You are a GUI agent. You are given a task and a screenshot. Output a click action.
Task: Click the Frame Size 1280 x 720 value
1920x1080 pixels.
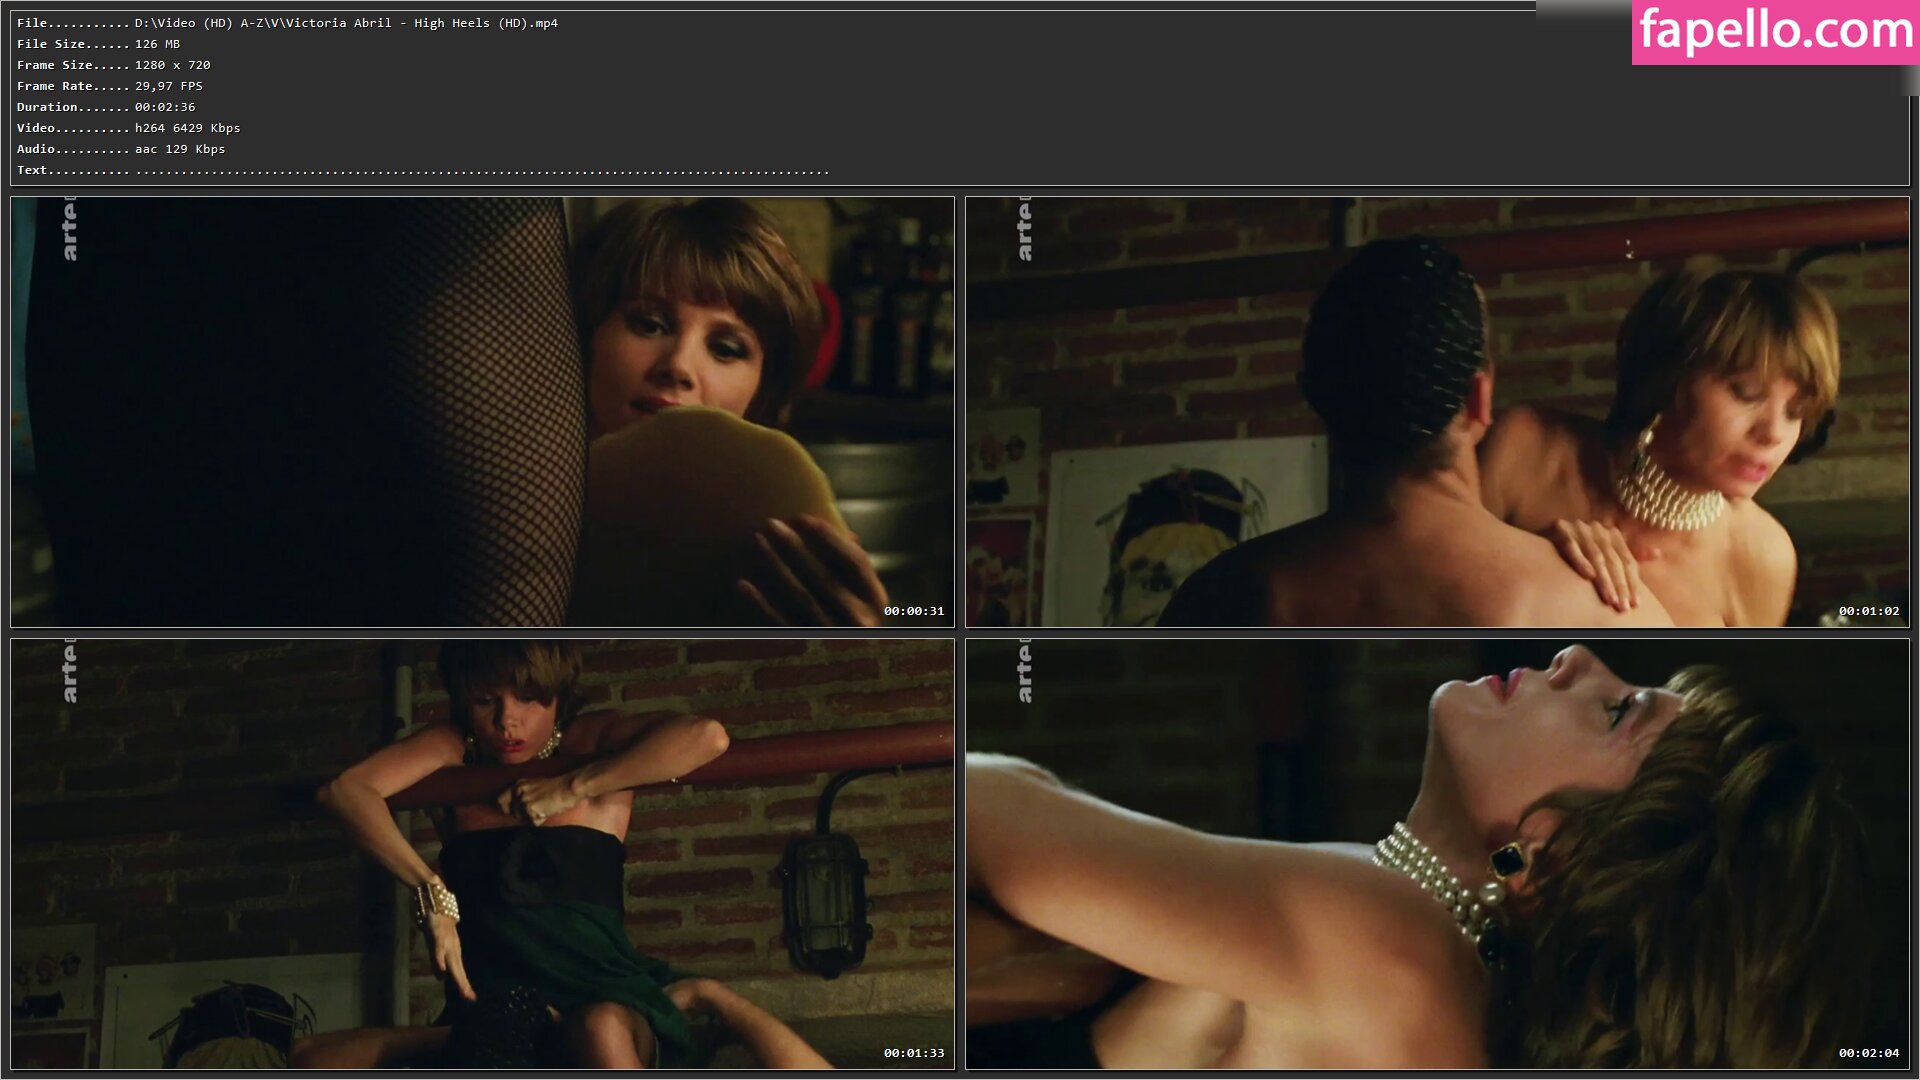[x=172, y=65]
